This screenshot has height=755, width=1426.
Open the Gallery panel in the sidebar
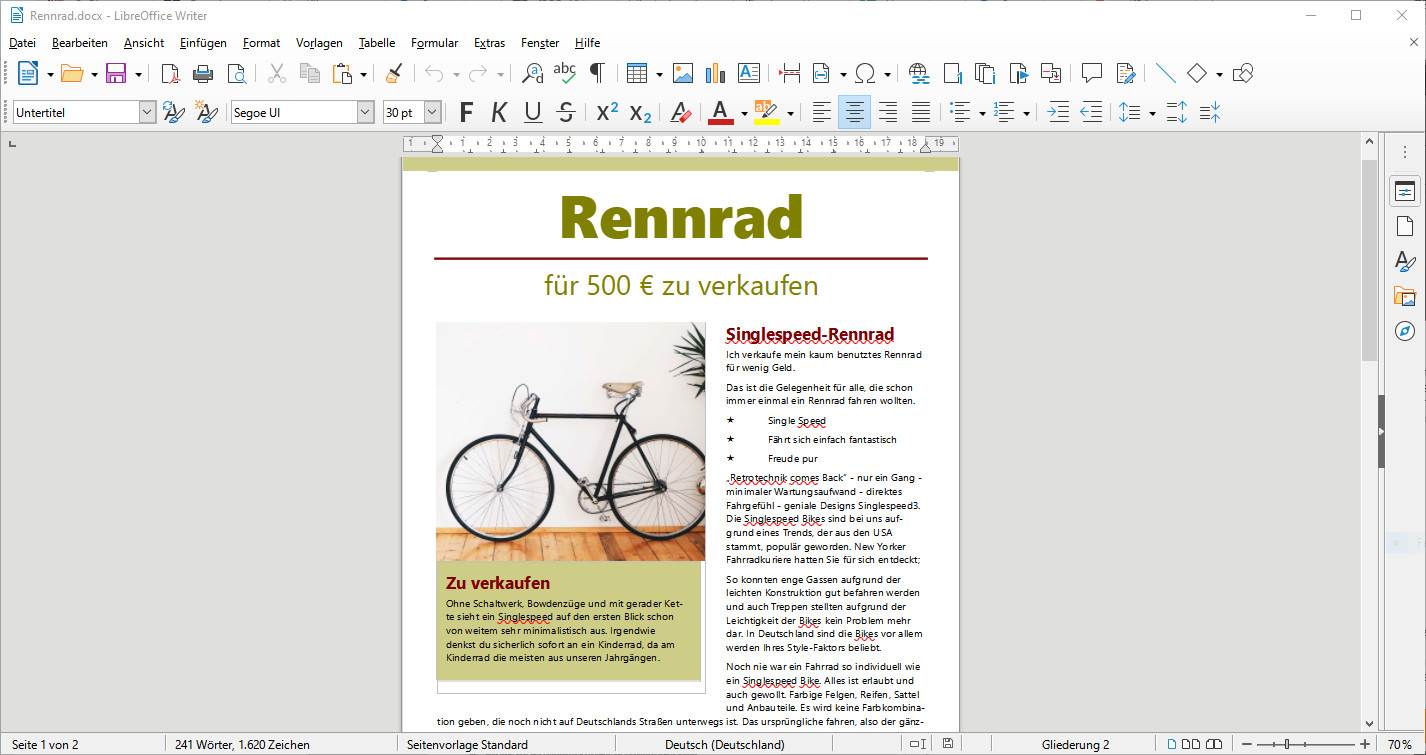pyautogui.click(x=1406, y=296)
